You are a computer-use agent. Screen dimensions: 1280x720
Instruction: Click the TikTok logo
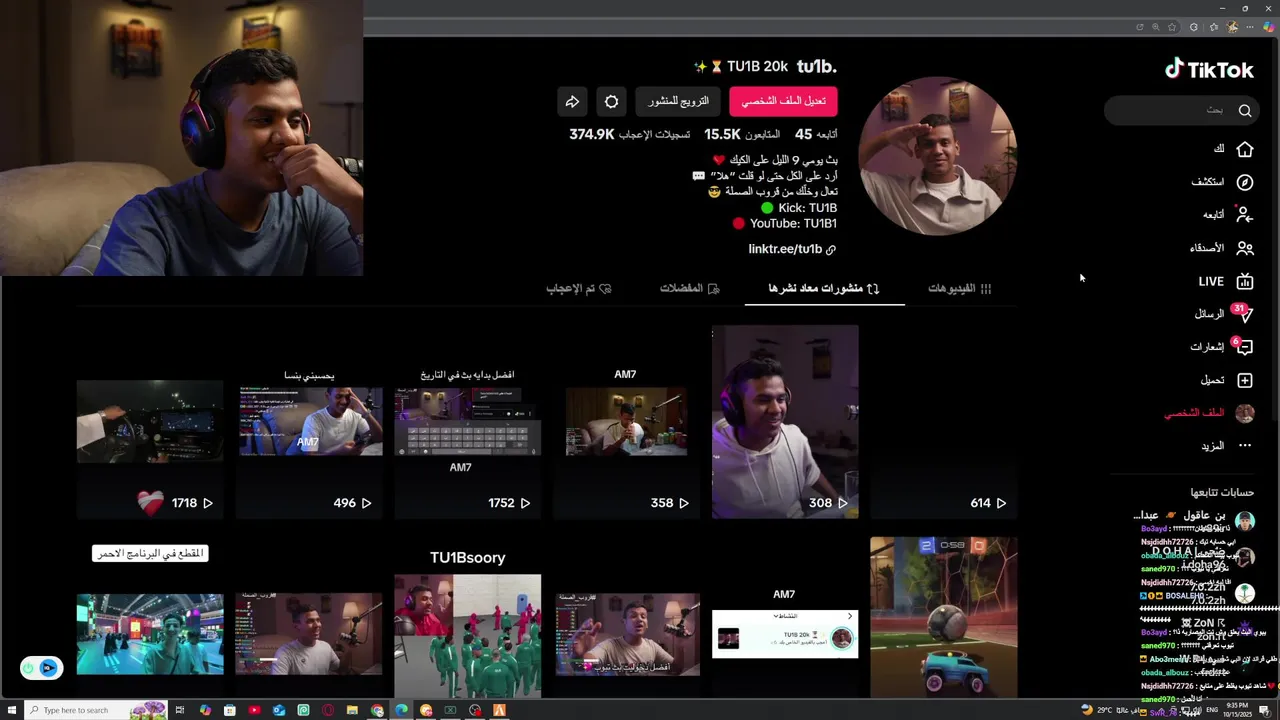(x=1209, y=69)
